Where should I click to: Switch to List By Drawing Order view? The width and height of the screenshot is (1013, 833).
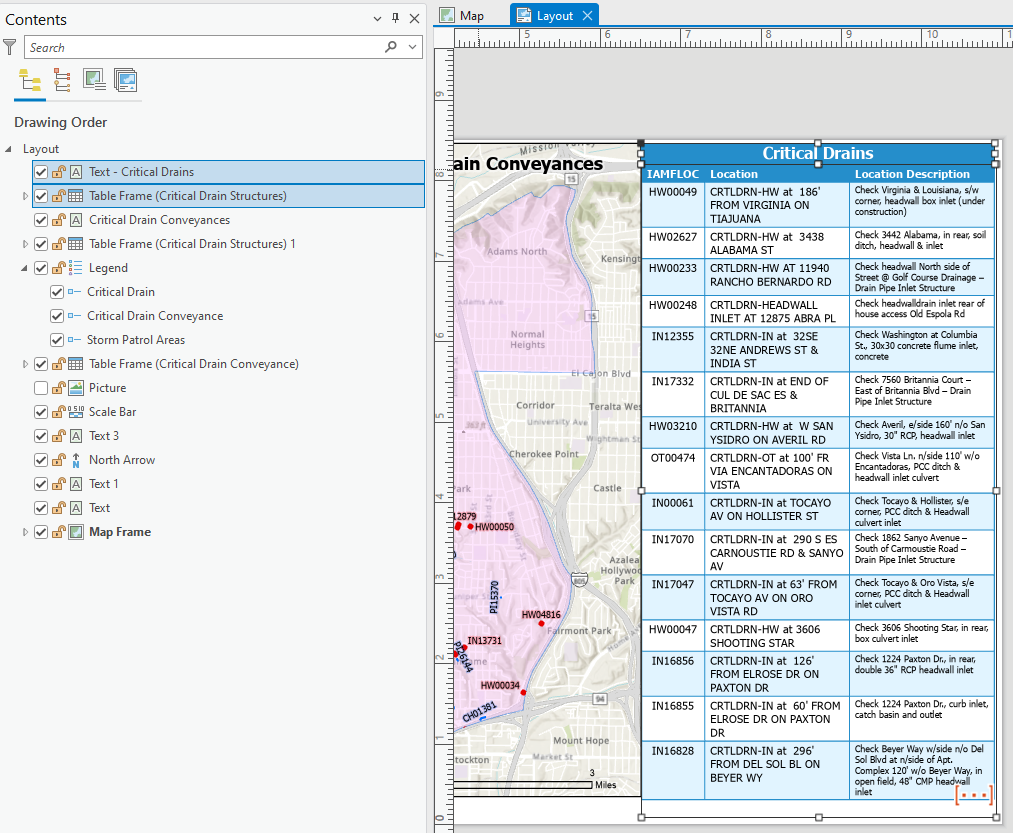pos(30,81)
